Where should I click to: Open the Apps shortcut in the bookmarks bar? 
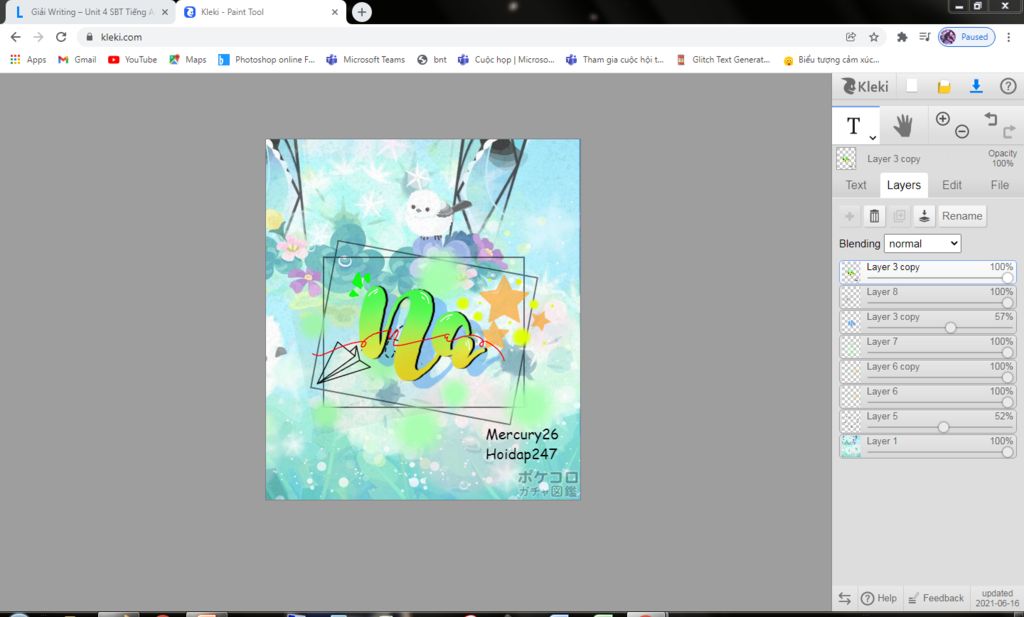[28, 59]
